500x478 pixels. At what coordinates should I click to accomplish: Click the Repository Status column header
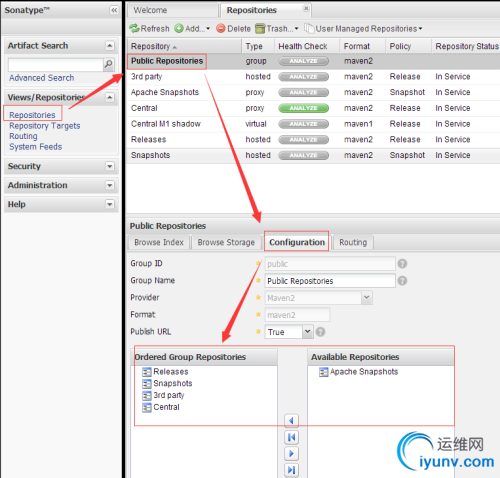[x=466, y=46]
